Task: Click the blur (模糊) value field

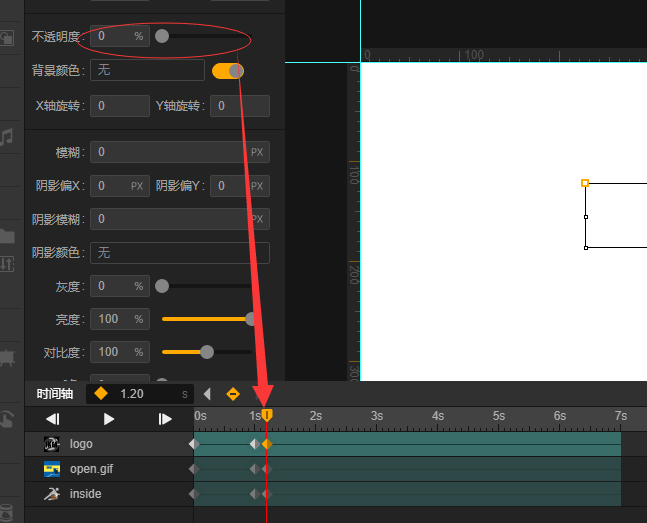Action: 180,152
